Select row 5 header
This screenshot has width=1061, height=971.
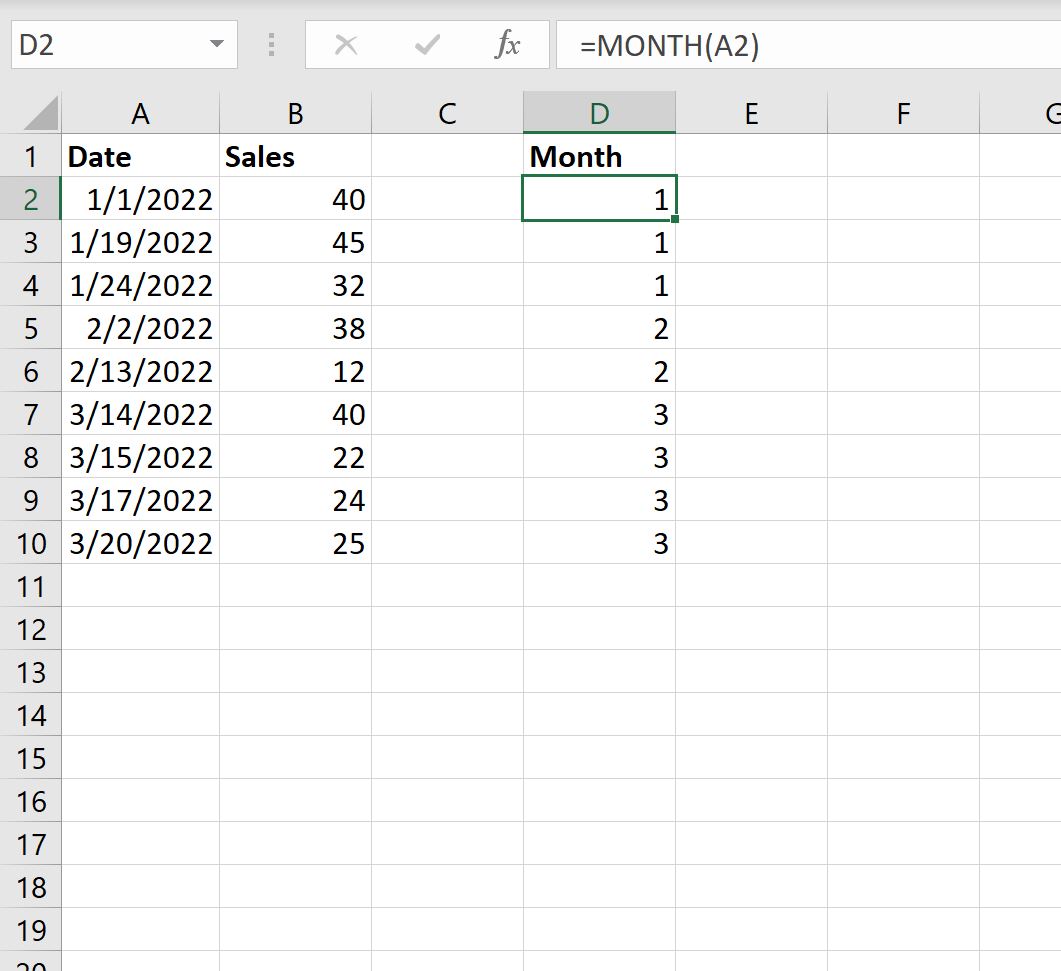pyautogui.click(x=30, y=328)
